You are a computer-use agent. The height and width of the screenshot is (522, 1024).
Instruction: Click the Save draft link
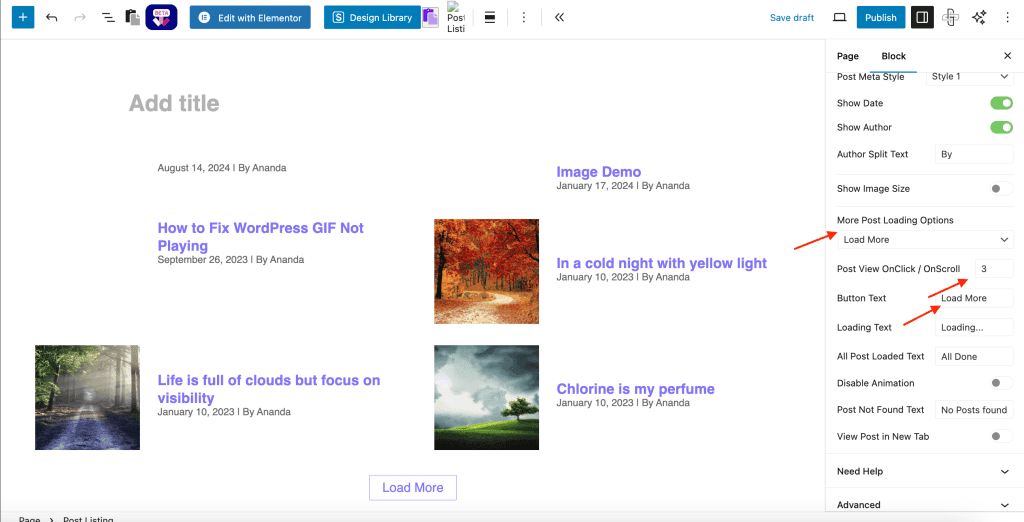pos(792,18)
